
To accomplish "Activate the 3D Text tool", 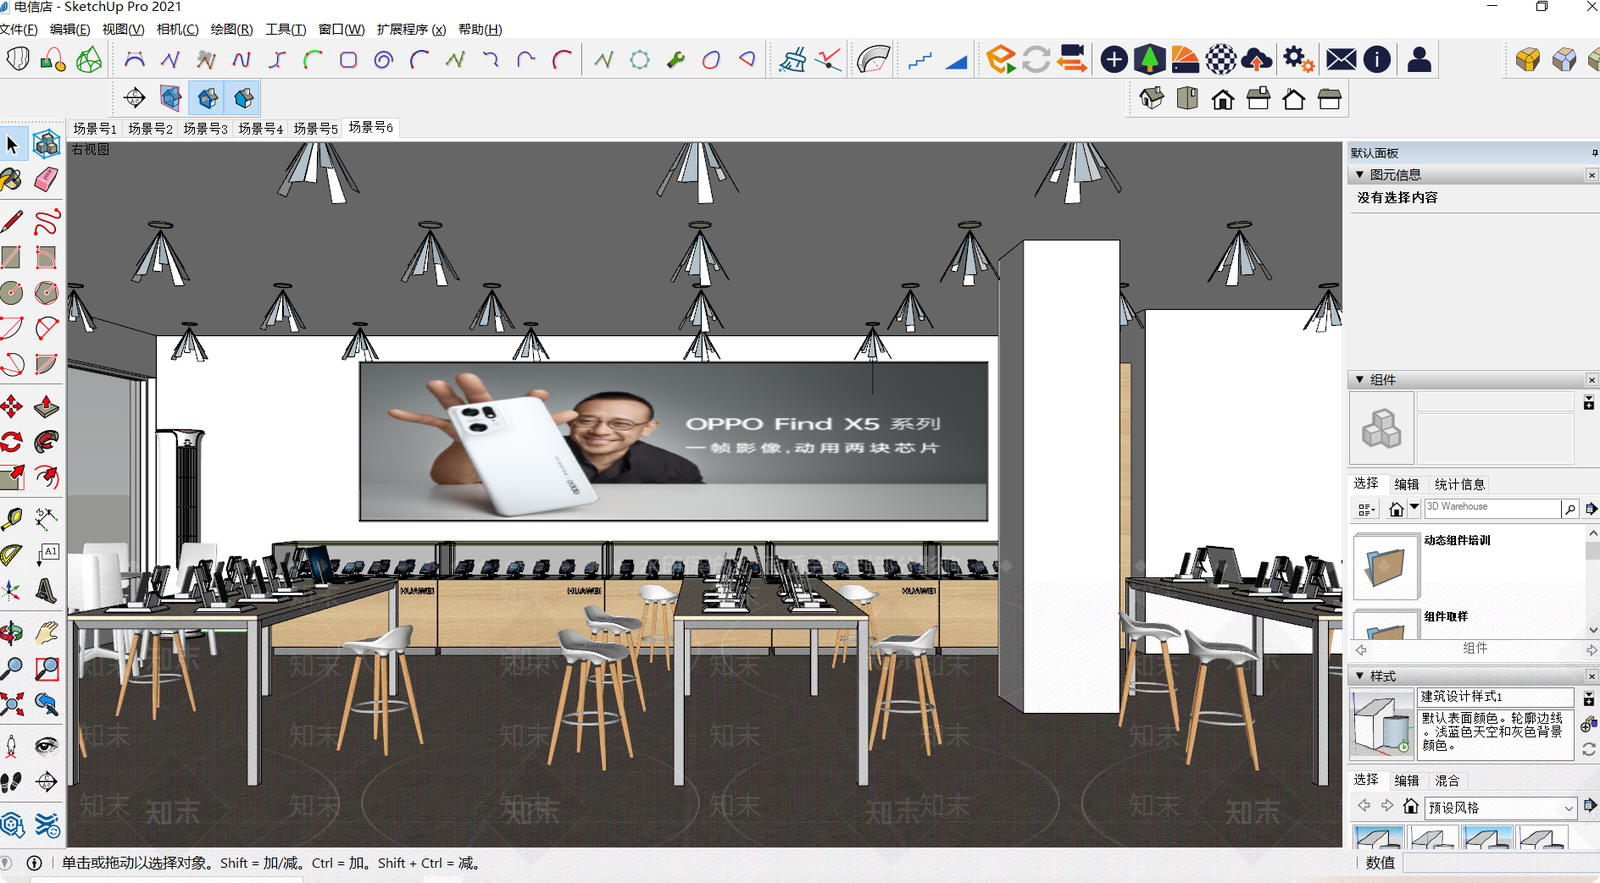I will pyautogui.click(x=46, y=590).
